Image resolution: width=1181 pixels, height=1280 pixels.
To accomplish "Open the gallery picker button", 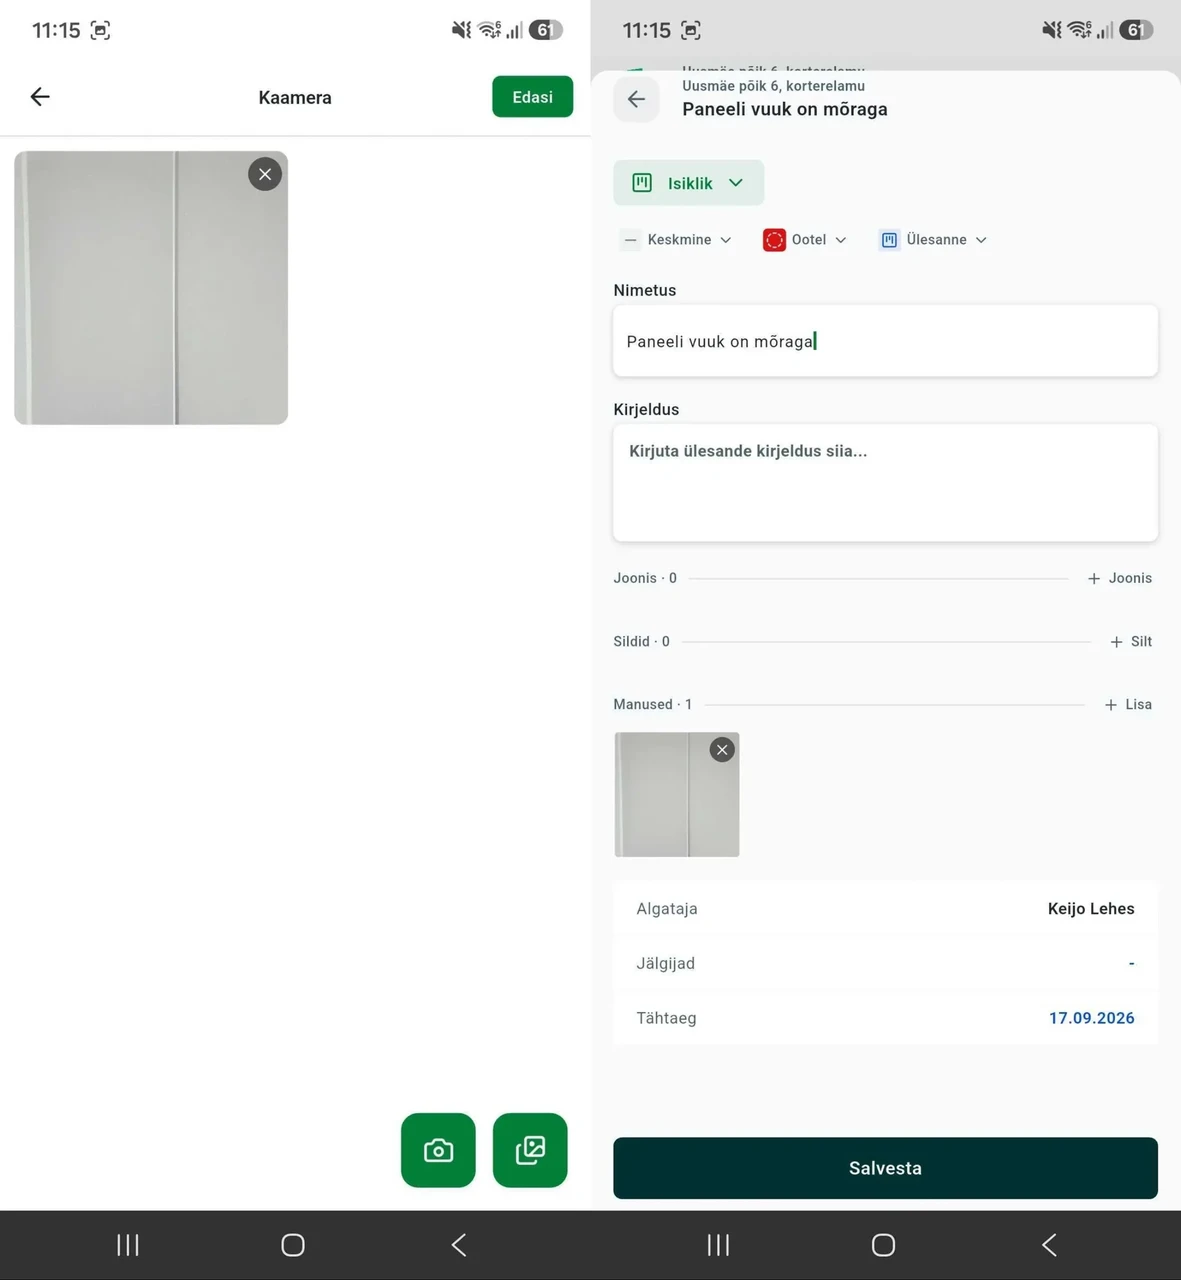I will [x=530, y=1150].
